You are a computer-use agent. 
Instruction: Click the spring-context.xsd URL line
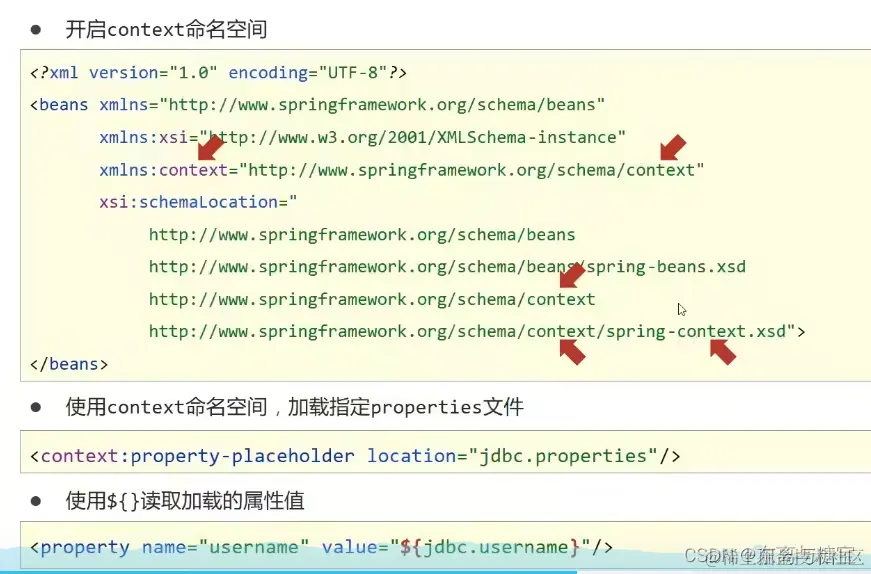click(x=477, y=332)
